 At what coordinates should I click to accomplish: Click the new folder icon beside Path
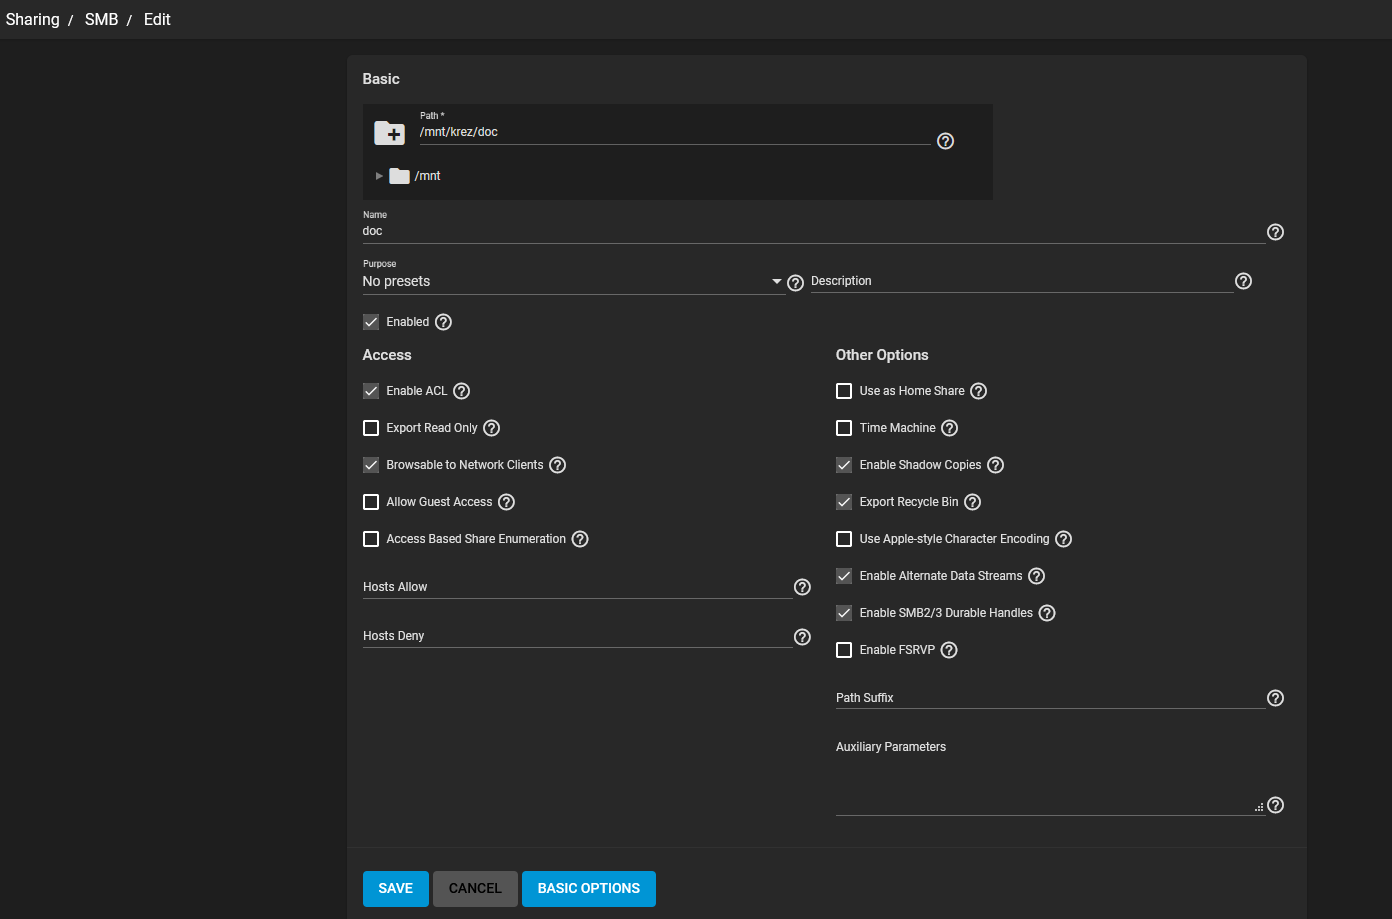click(x=389, y=132)
